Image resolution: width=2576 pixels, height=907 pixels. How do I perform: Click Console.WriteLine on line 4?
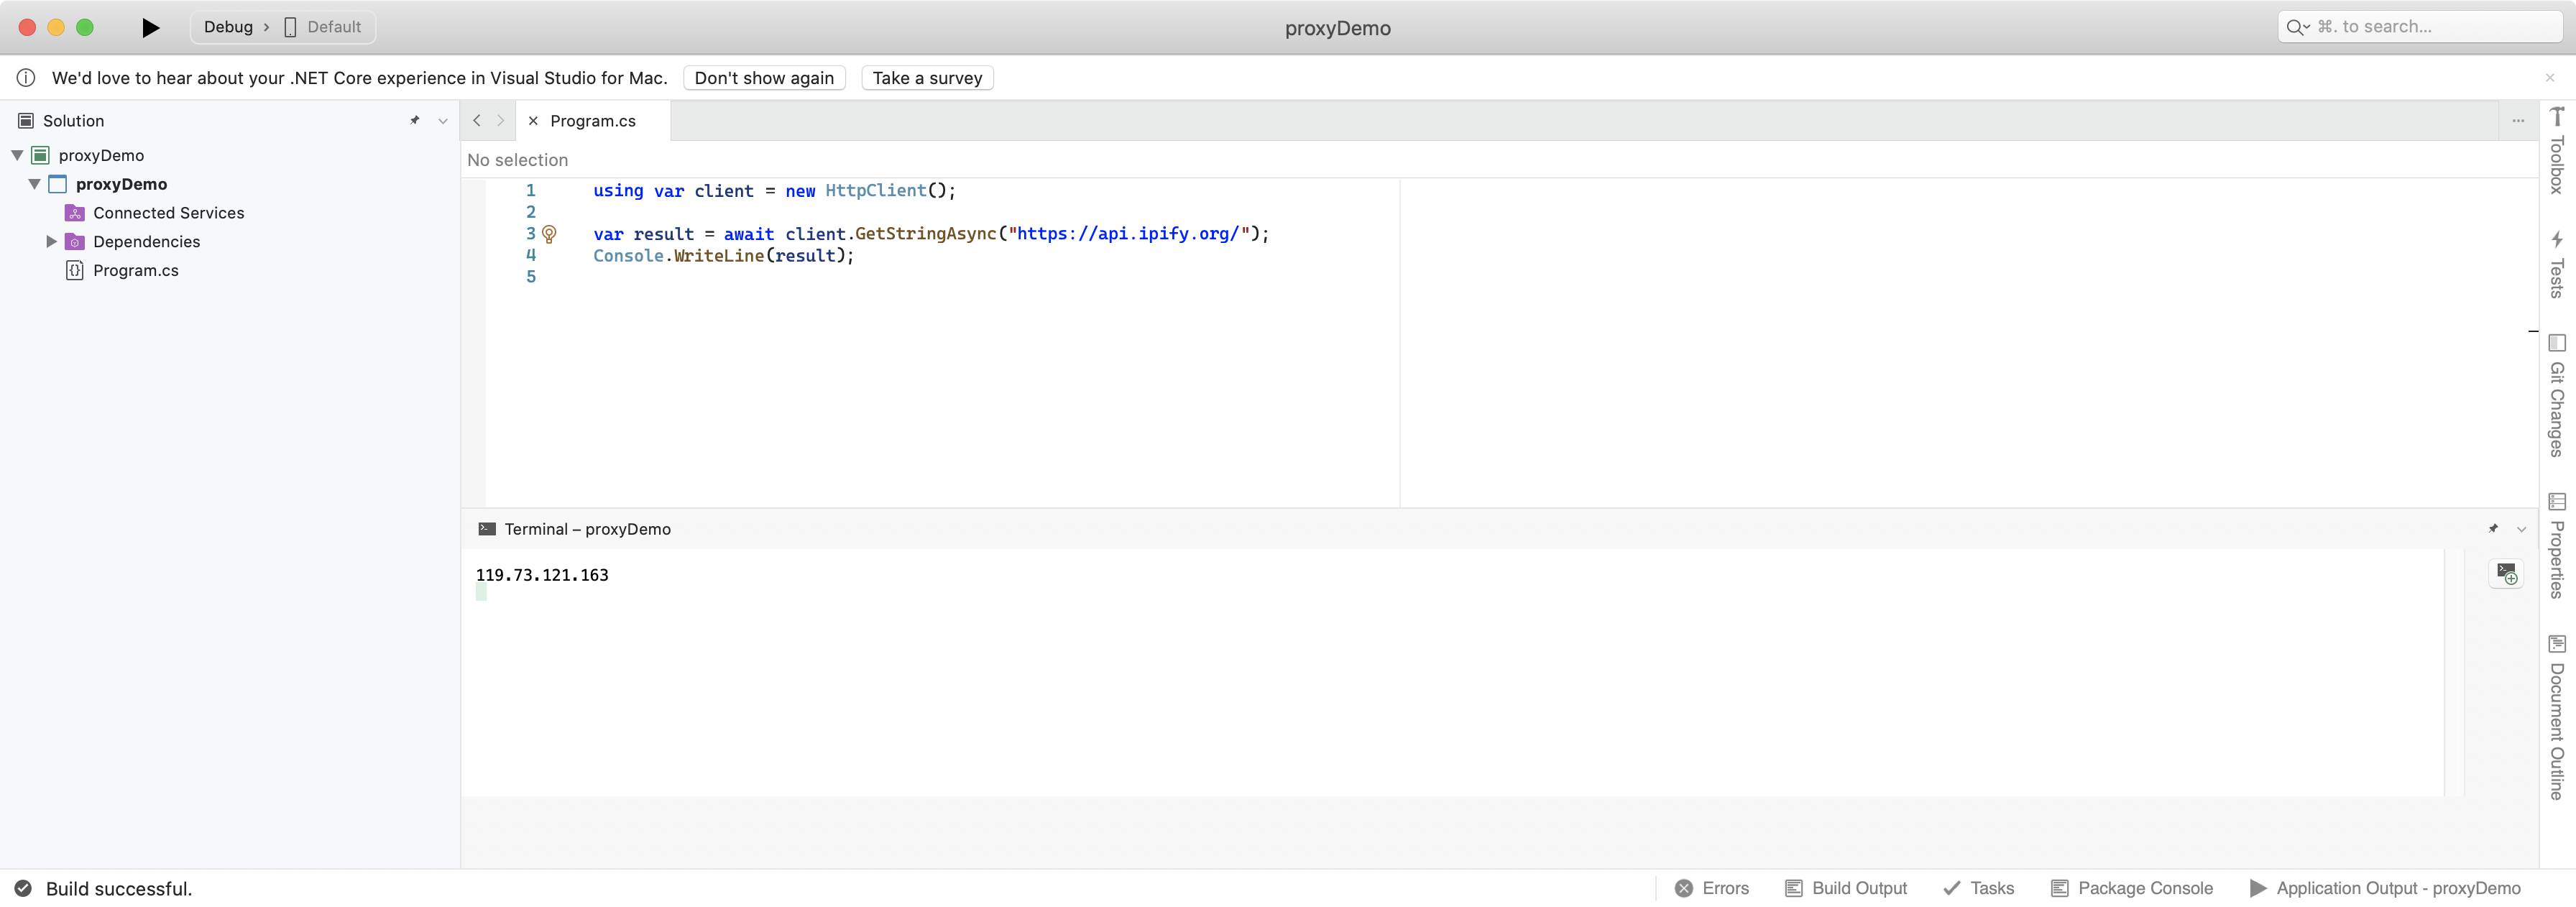tap(678, 256)
